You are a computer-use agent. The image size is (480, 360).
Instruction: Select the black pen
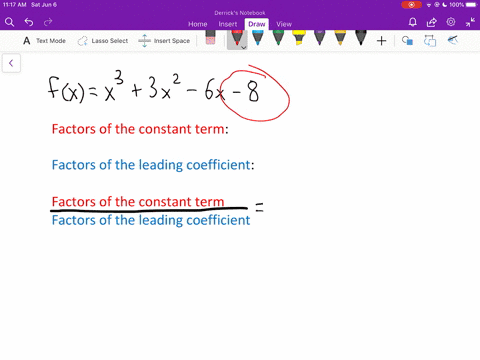coord(361,38)
